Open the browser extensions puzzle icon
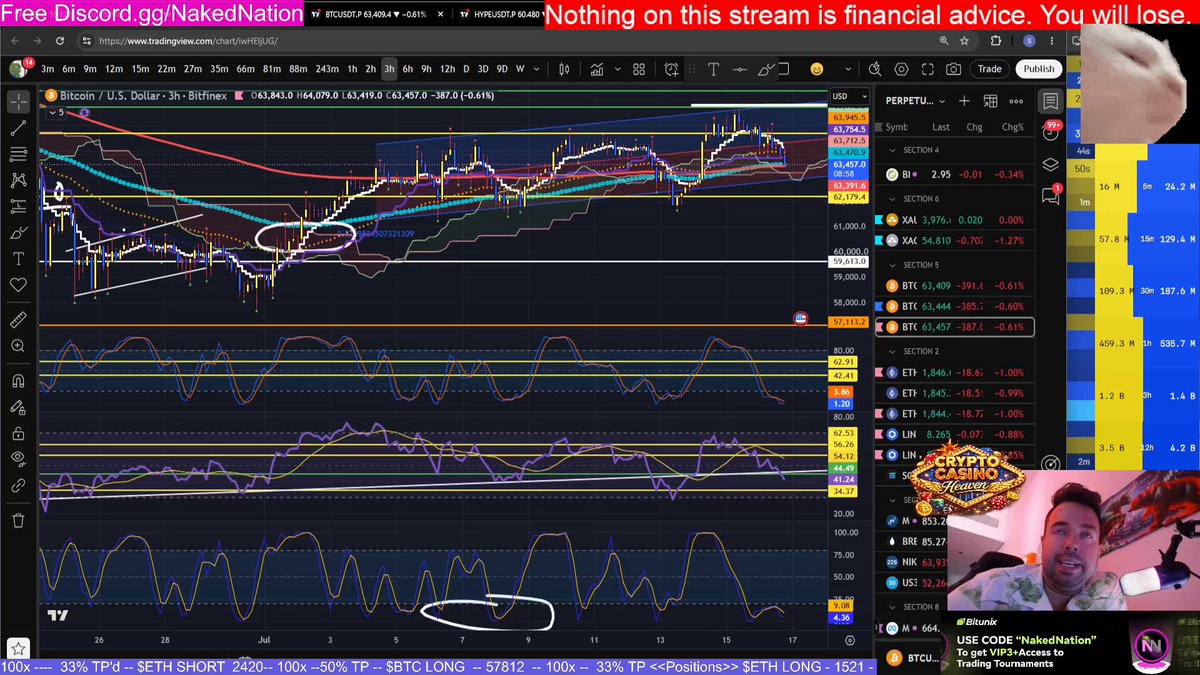The height and width of the screenshot is (675, 1200). pos(996,41)
